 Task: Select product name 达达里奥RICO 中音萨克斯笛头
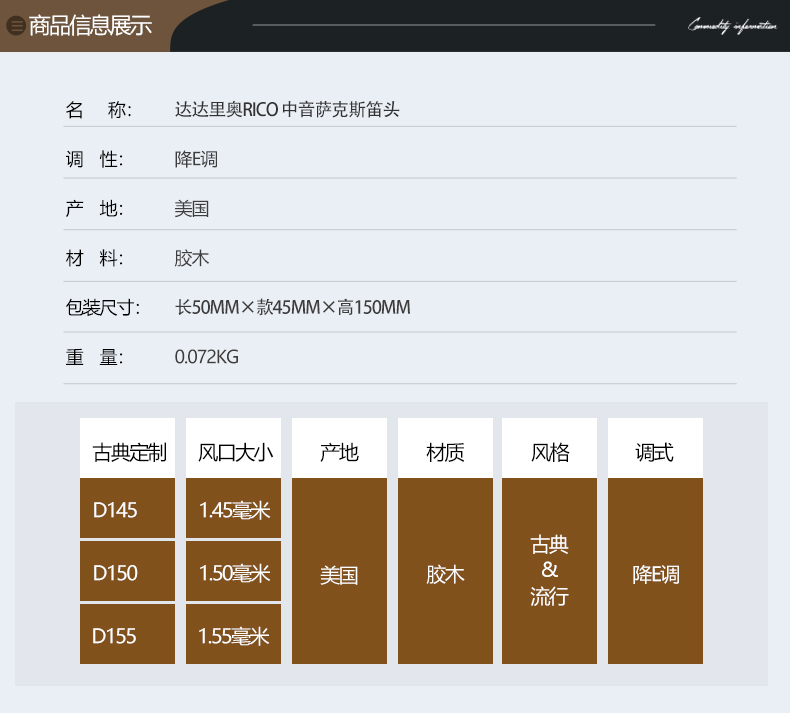click(287, 109)
